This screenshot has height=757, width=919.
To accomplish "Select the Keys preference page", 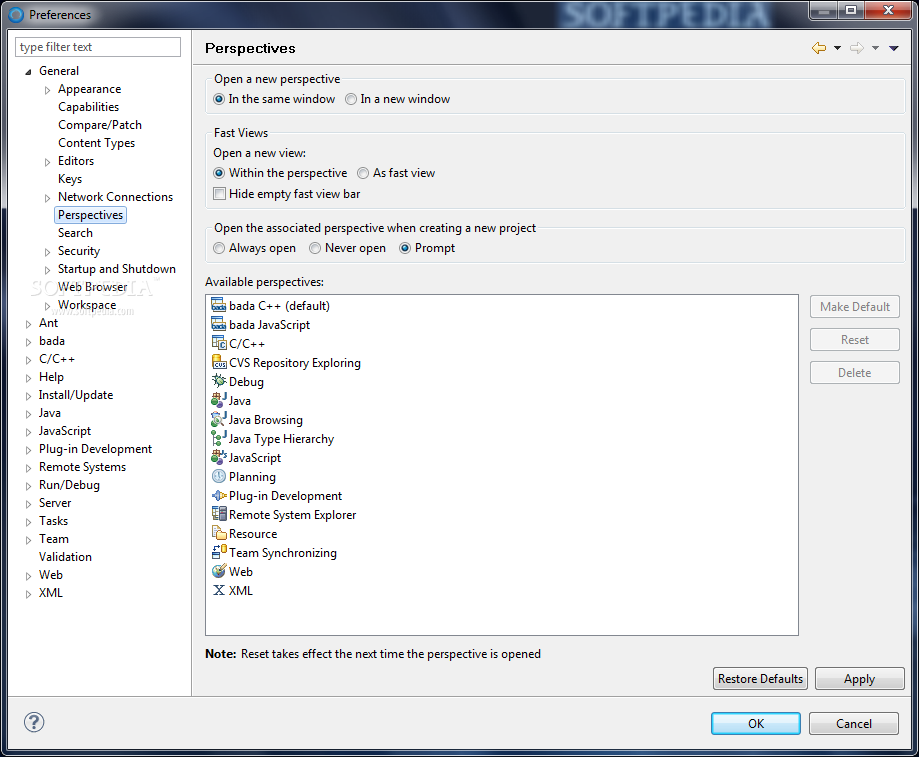I will [x=70, y=179].
